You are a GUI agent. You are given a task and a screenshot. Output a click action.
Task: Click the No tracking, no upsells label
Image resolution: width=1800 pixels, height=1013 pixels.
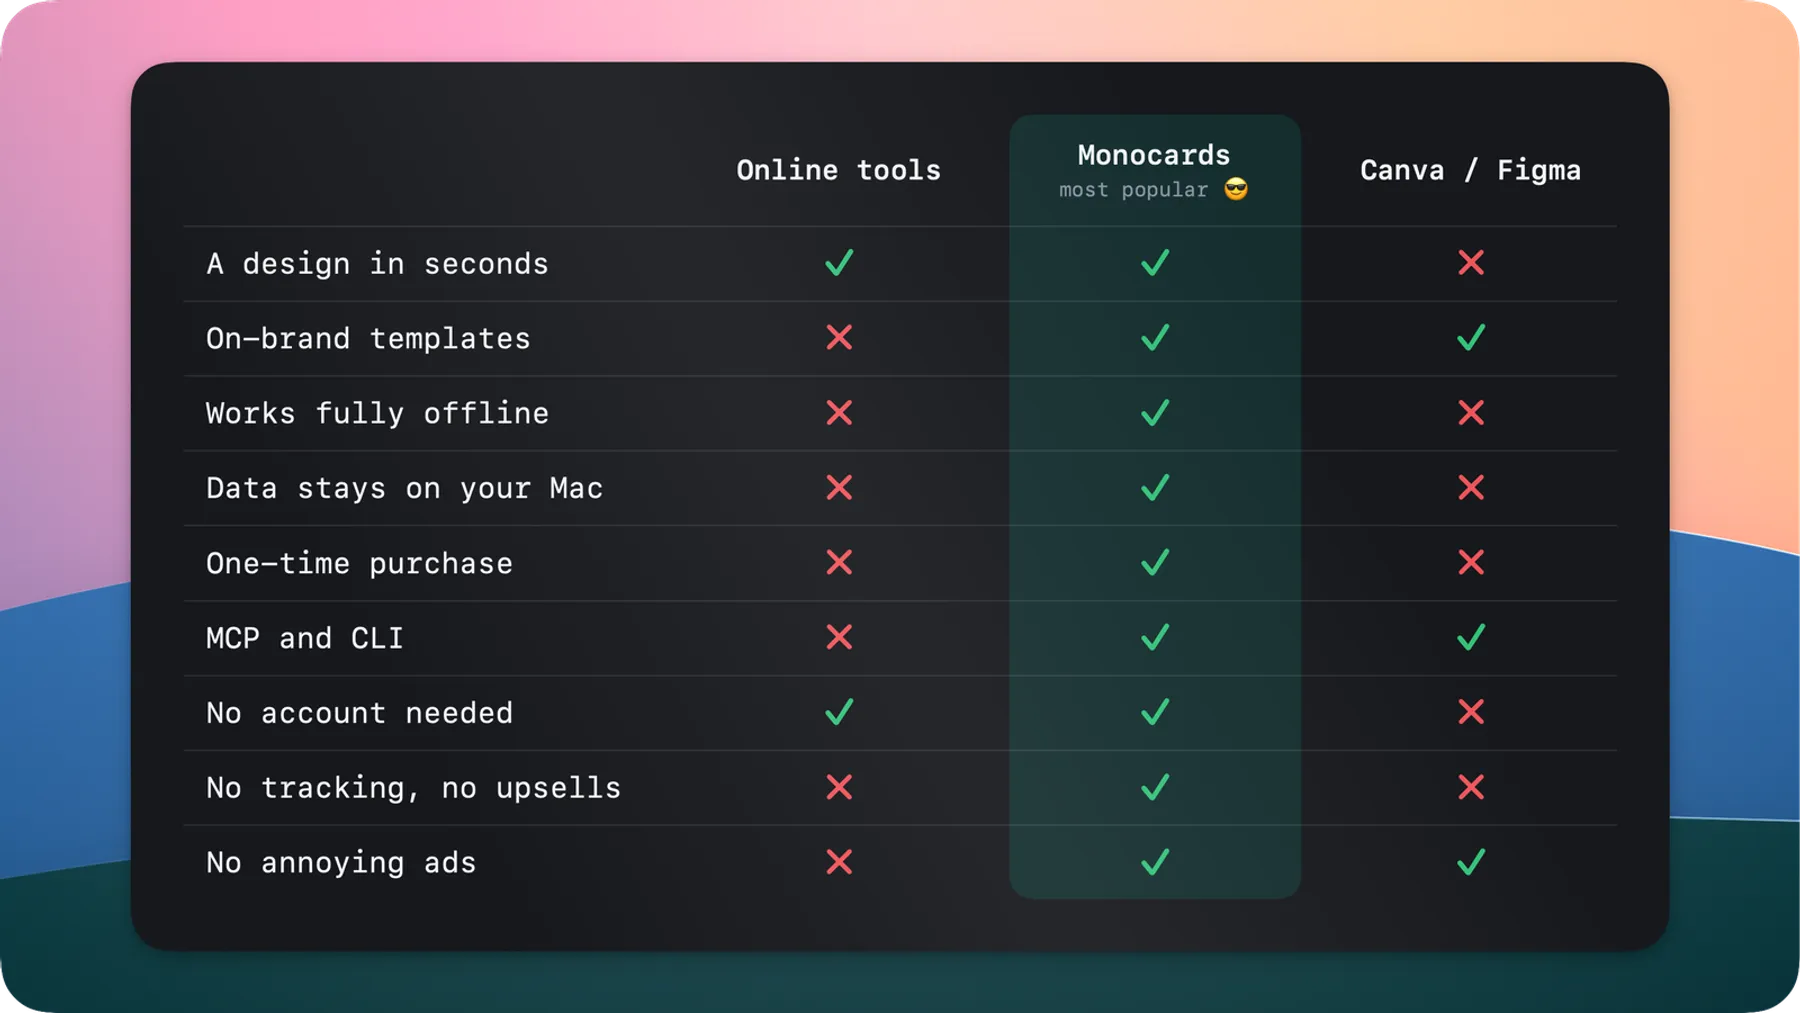413,789
